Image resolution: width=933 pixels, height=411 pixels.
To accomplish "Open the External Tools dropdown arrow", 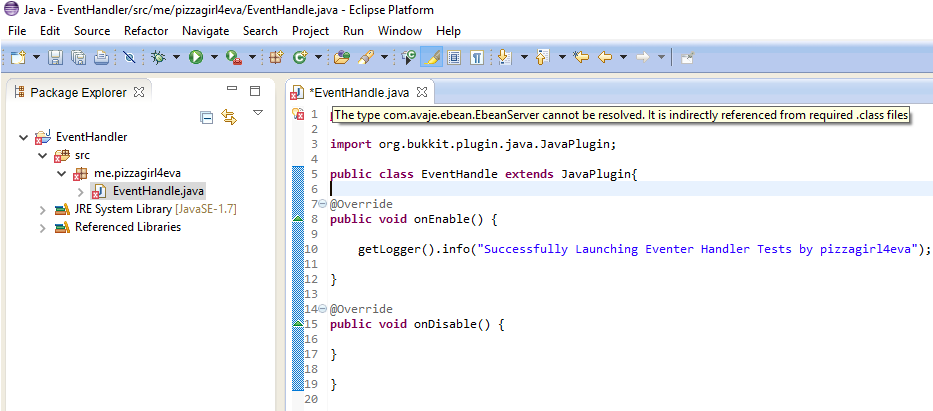I will (x=252, y=58).
